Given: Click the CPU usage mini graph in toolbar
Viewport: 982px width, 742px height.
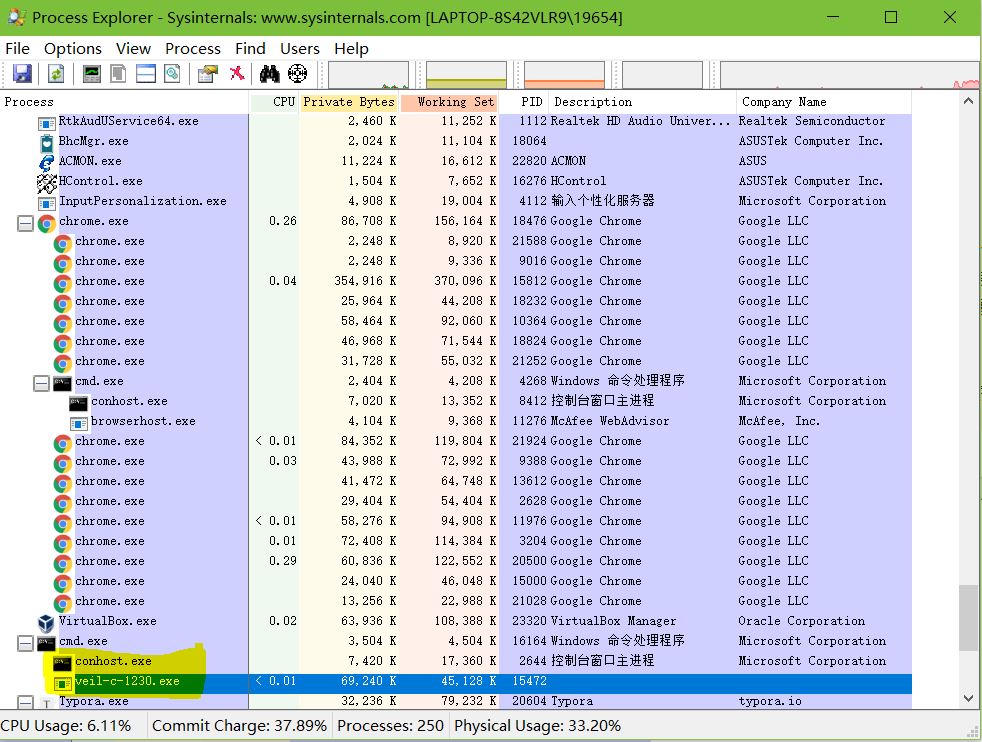Looking at the screenshot, I should tap(368, 75).
